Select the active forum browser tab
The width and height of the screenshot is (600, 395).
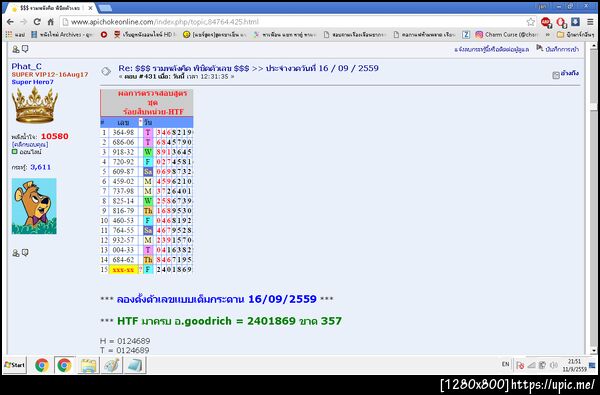pos(52,8)
